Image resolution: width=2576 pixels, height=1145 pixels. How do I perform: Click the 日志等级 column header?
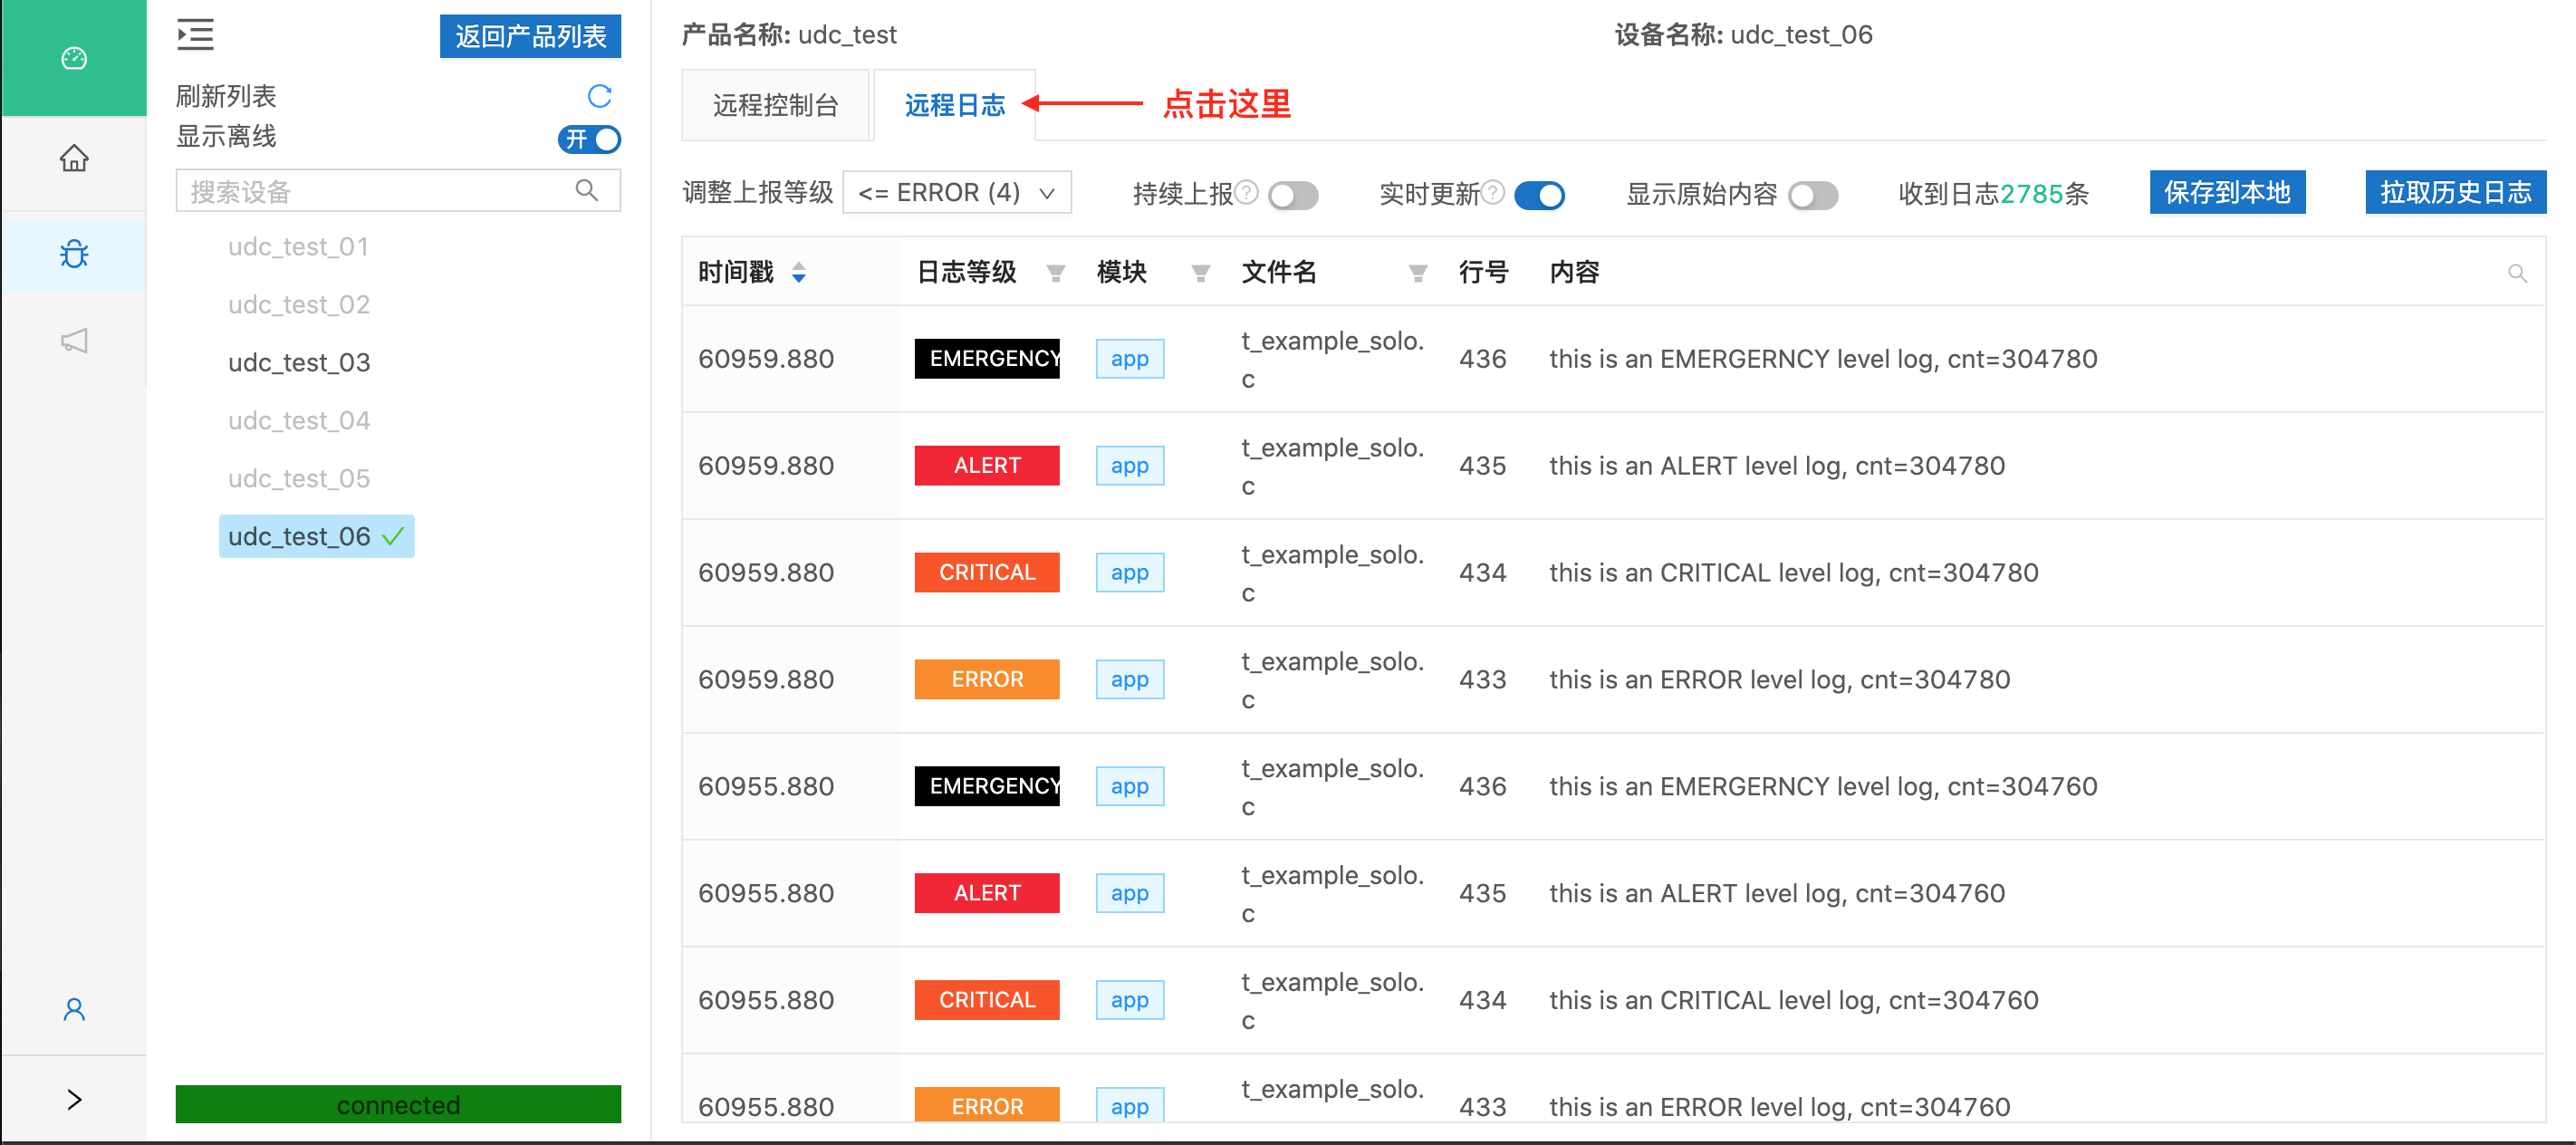tap(966, 272)
